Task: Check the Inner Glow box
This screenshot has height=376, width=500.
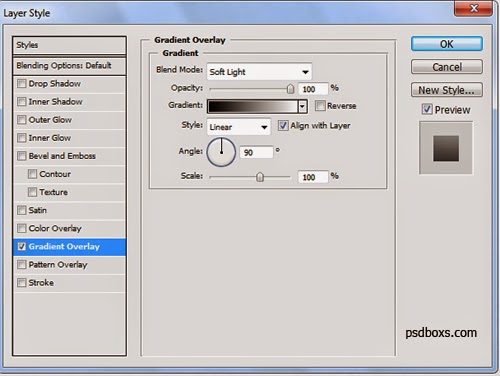Action: [x=22, y=137]
